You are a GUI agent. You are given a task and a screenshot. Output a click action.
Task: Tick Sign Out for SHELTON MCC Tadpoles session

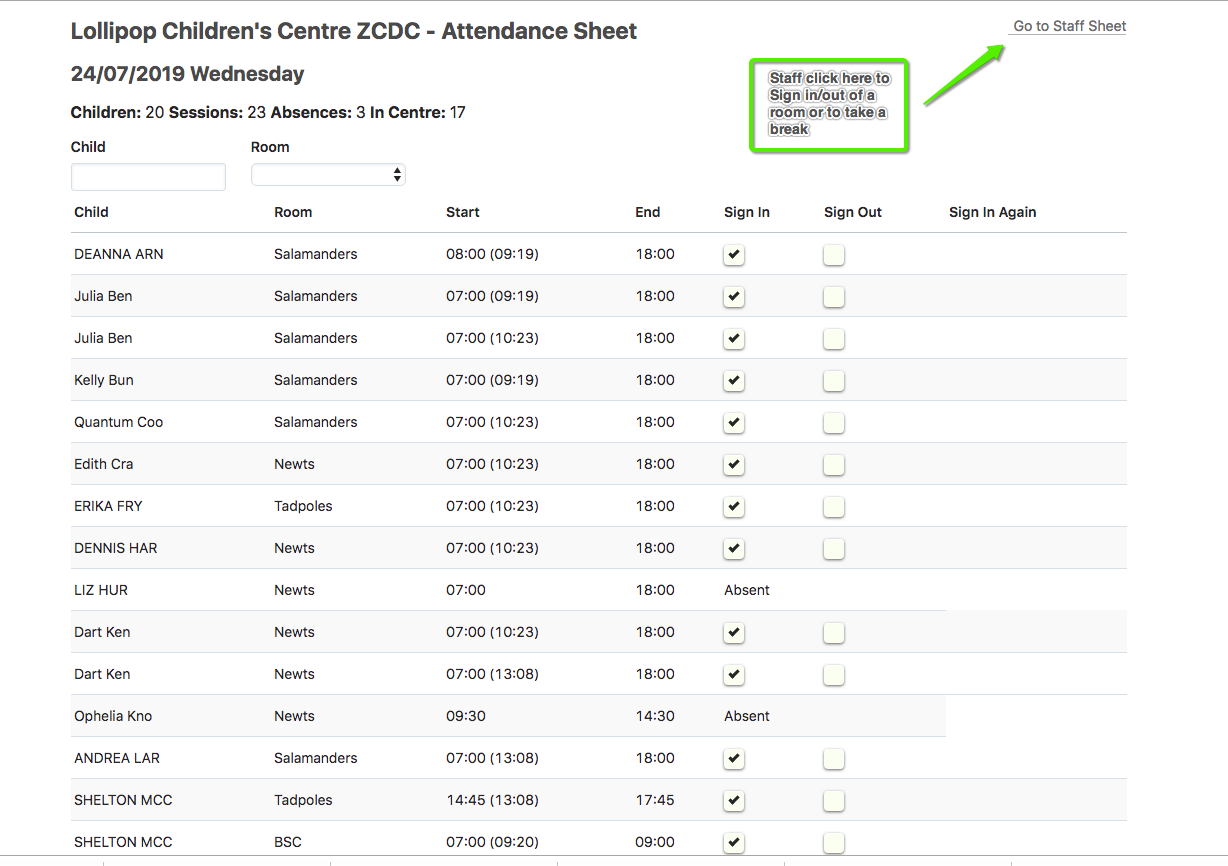tap(834, 801)
